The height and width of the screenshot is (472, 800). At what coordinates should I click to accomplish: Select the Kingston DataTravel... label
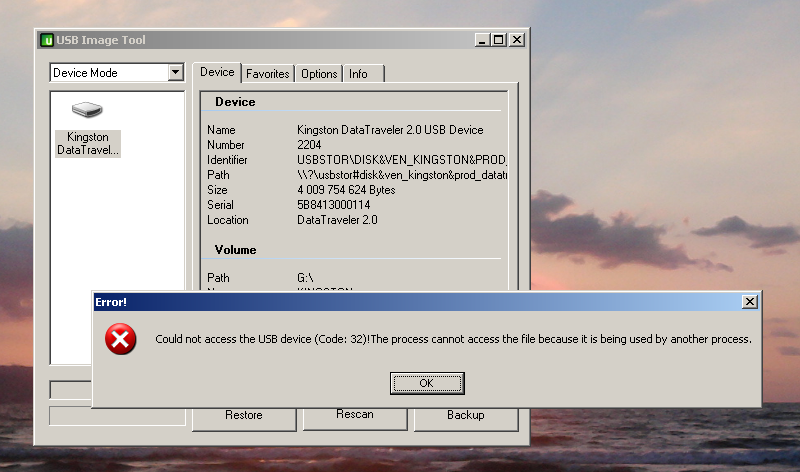tap(88, 143)
